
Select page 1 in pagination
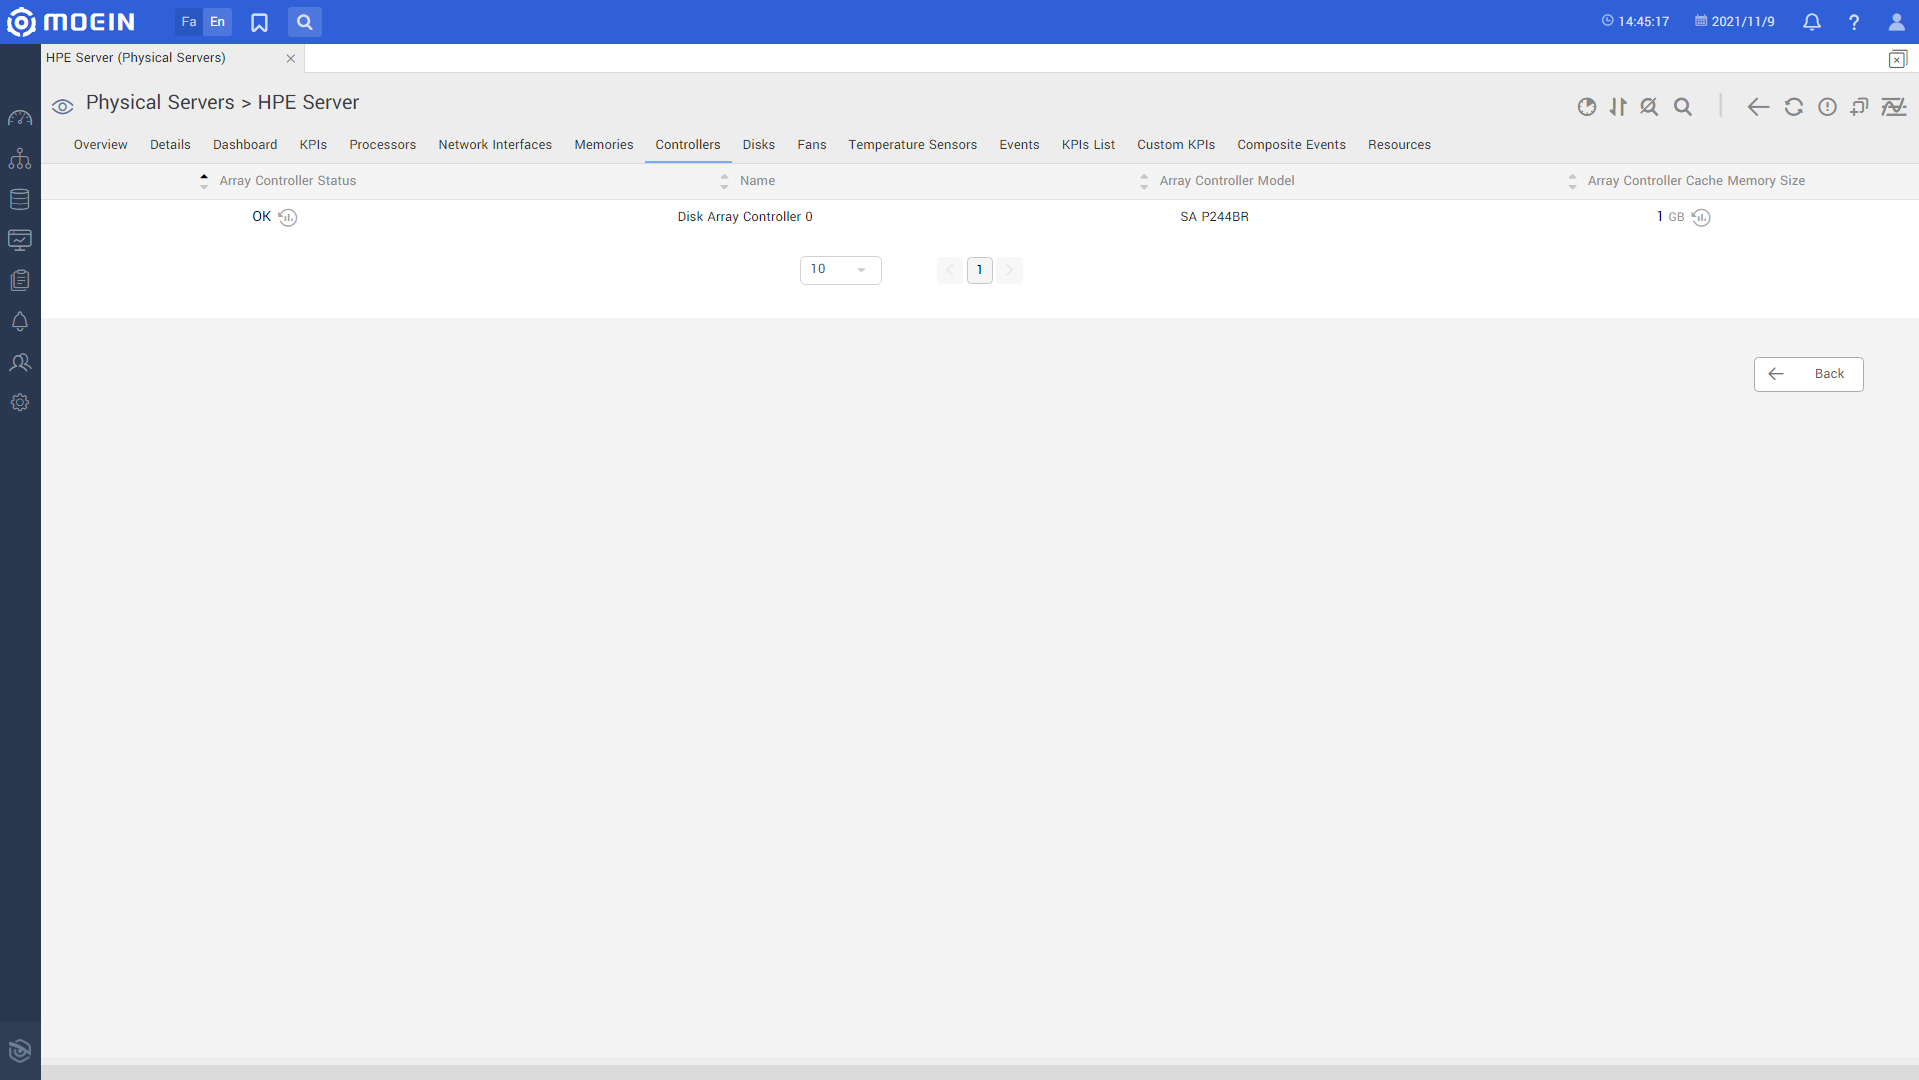point(980,270)
